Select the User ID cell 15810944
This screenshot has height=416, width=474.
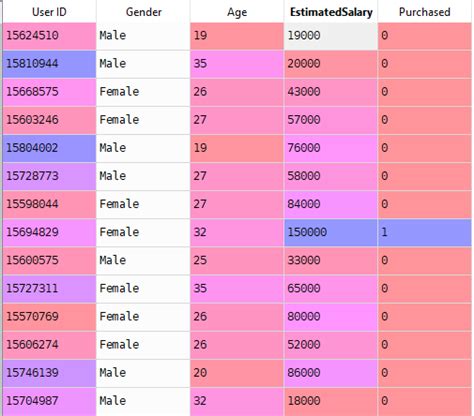49,64
